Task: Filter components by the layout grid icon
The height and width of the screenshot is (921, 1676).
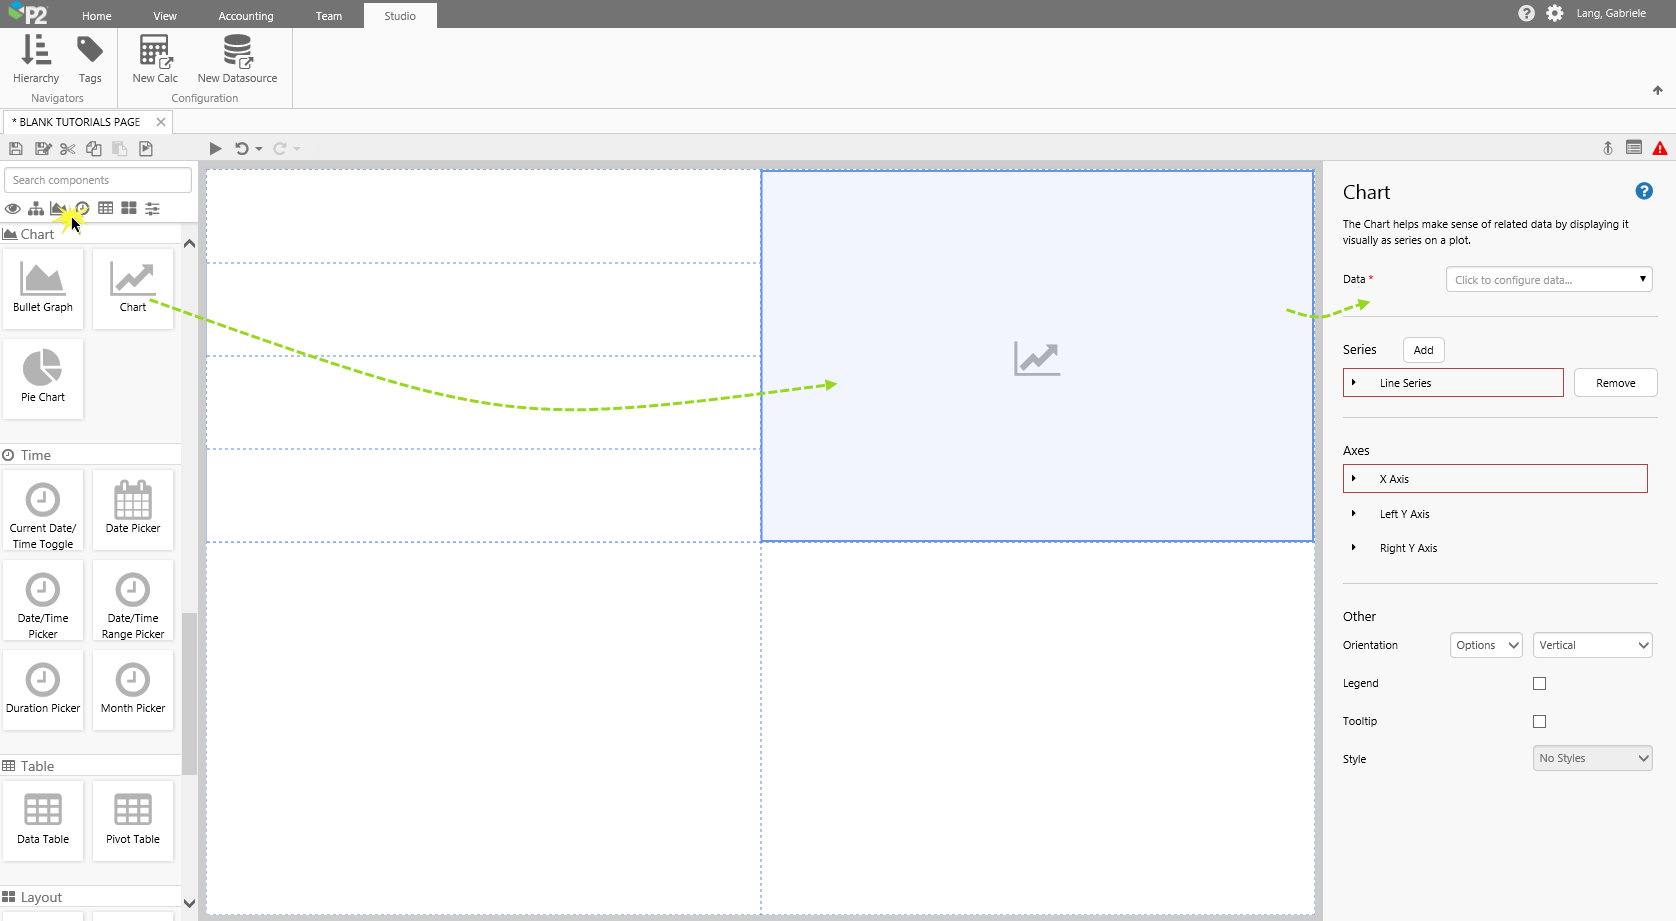Action: click(129, 208)
